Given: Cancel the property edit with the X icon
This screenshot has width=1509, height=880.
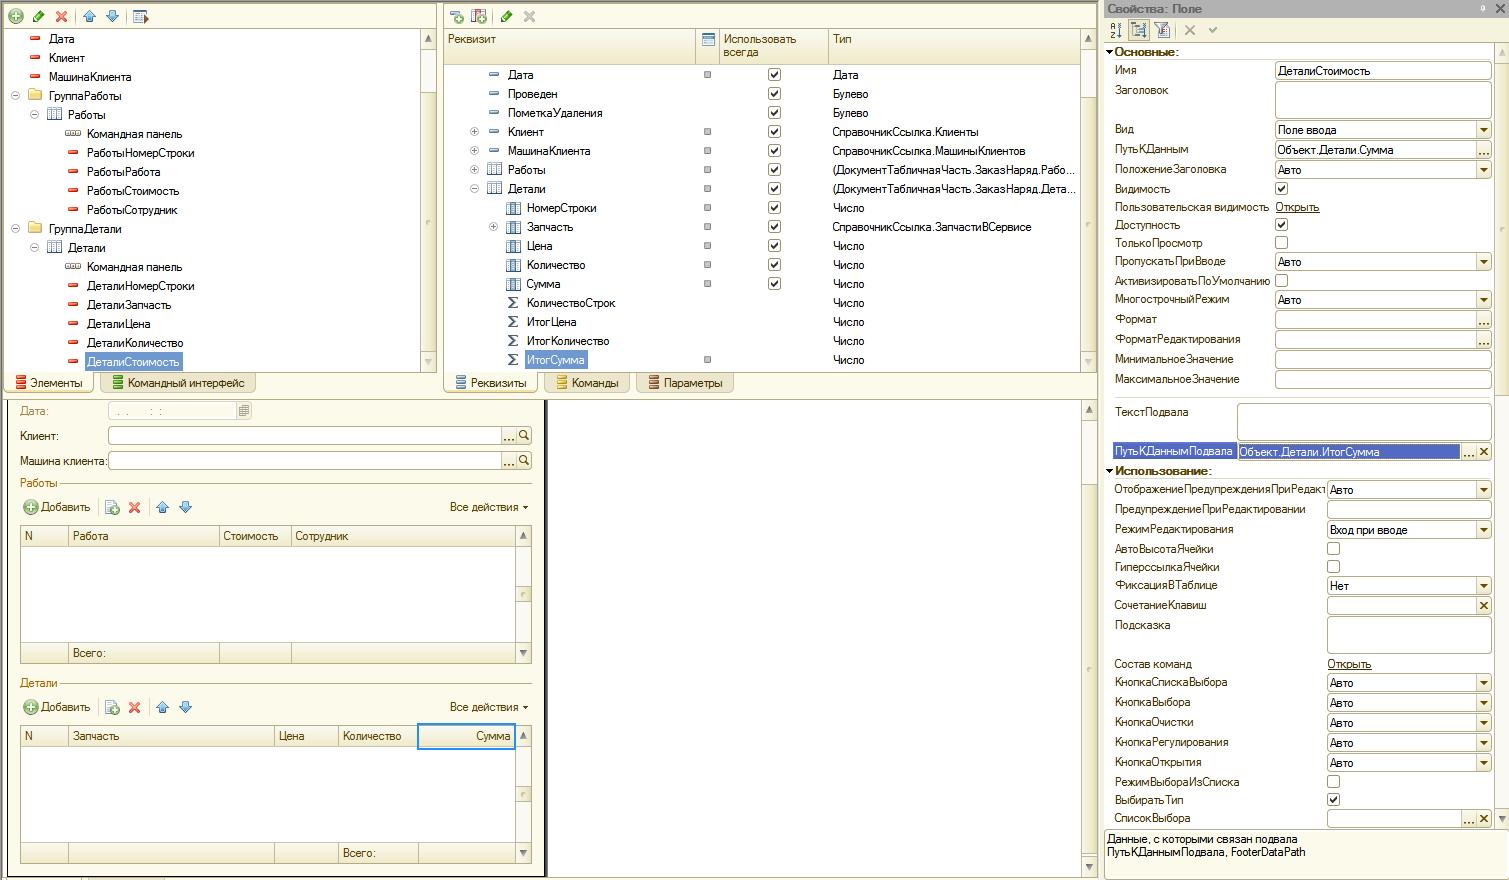Looking at the screenshot, I should (1190, 30).
